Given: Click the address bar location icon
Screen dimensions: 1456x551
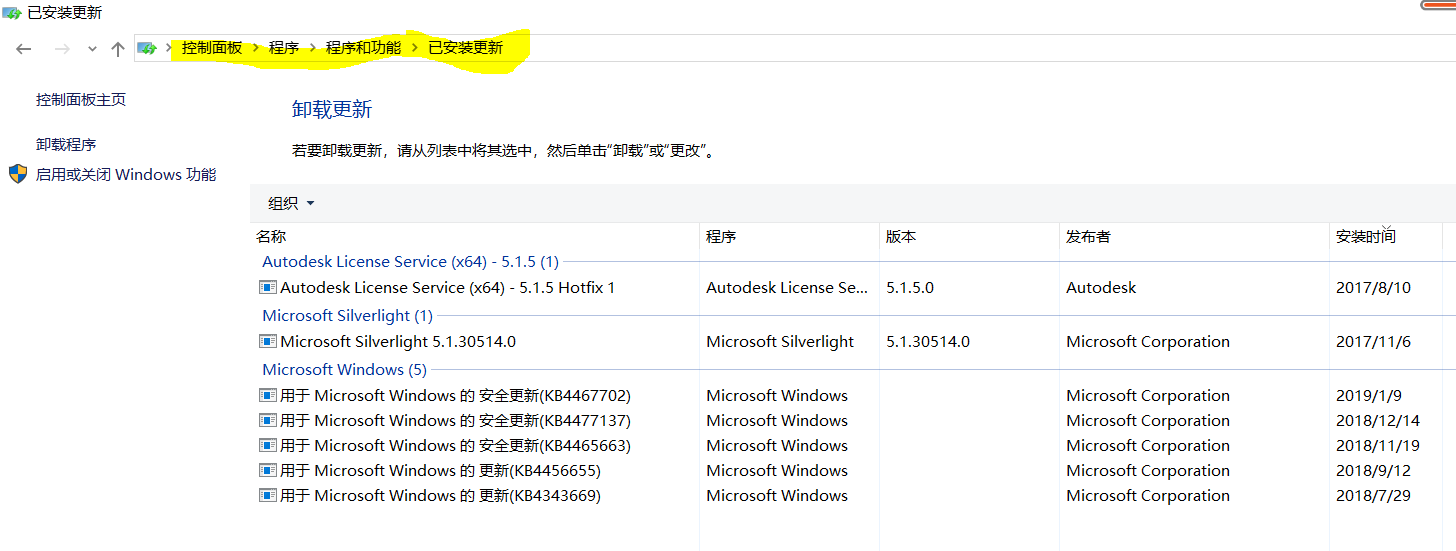Looking at the screenshot, I should 148,48.
